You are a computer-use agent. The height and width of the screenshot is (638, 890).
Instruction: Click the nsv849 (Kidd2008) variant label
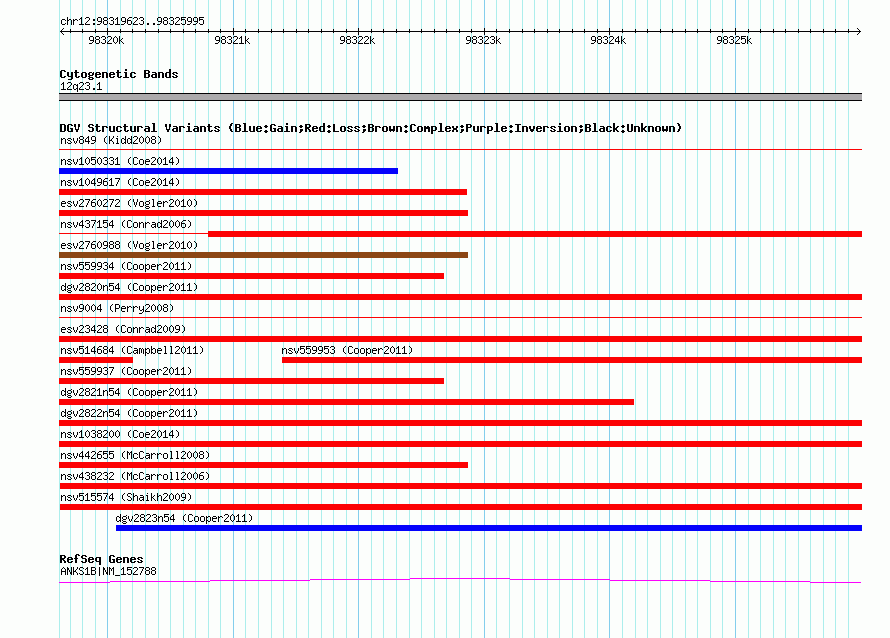[x=111, y=140]
